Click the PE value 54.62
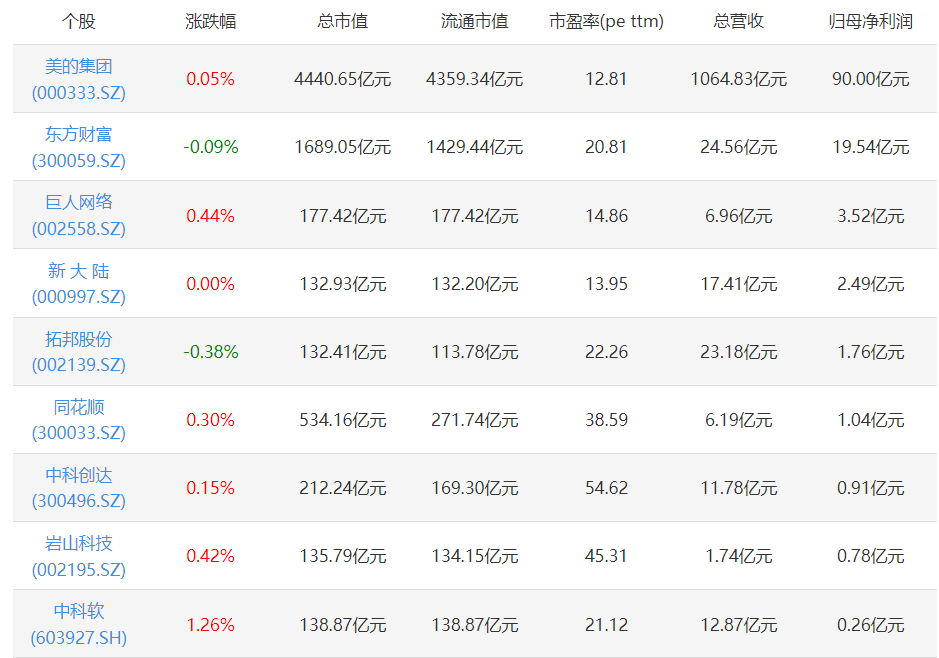This screenshot has height=658, width=939. [606, 488]
